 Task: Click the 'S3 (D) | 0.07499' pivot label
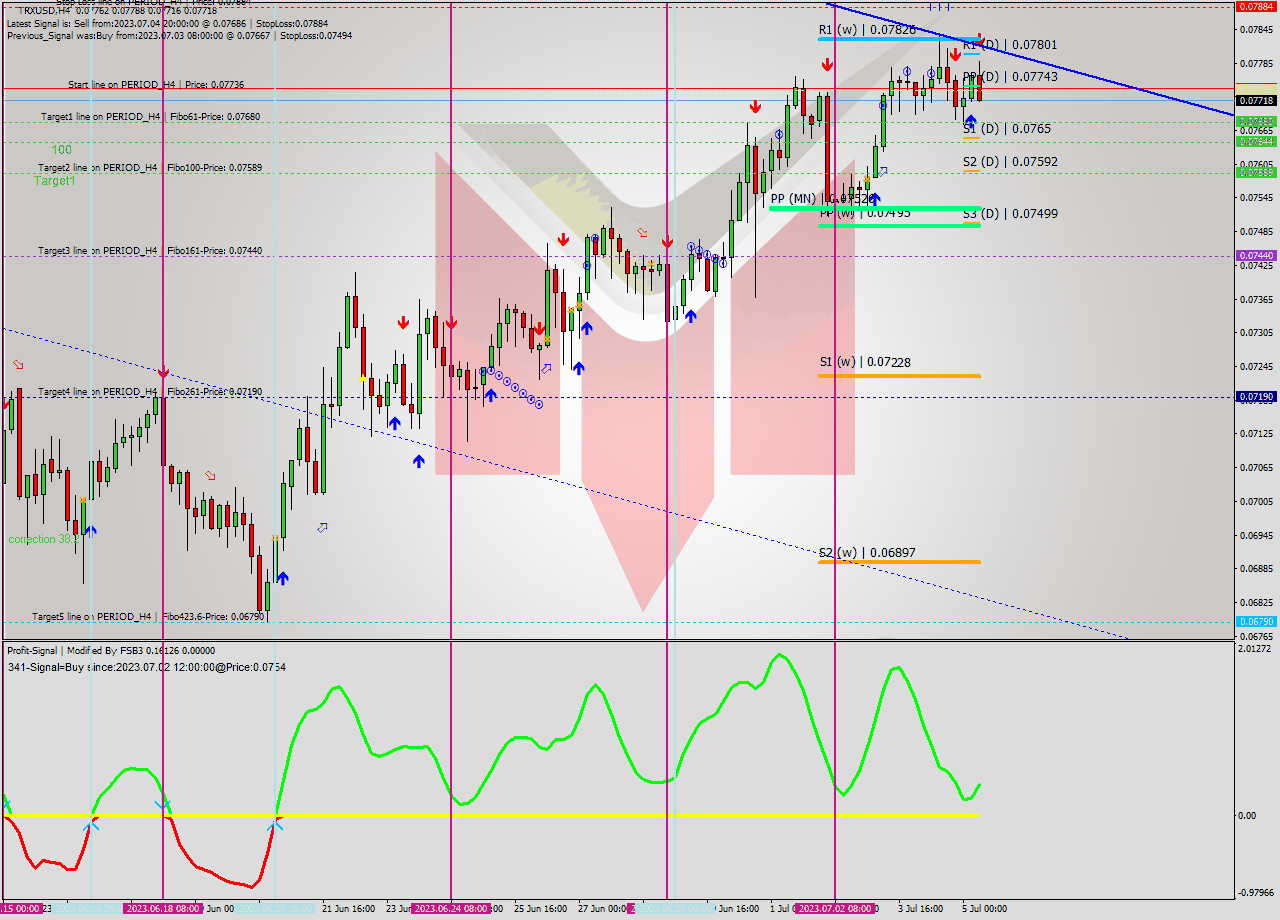coord(1010,214)
